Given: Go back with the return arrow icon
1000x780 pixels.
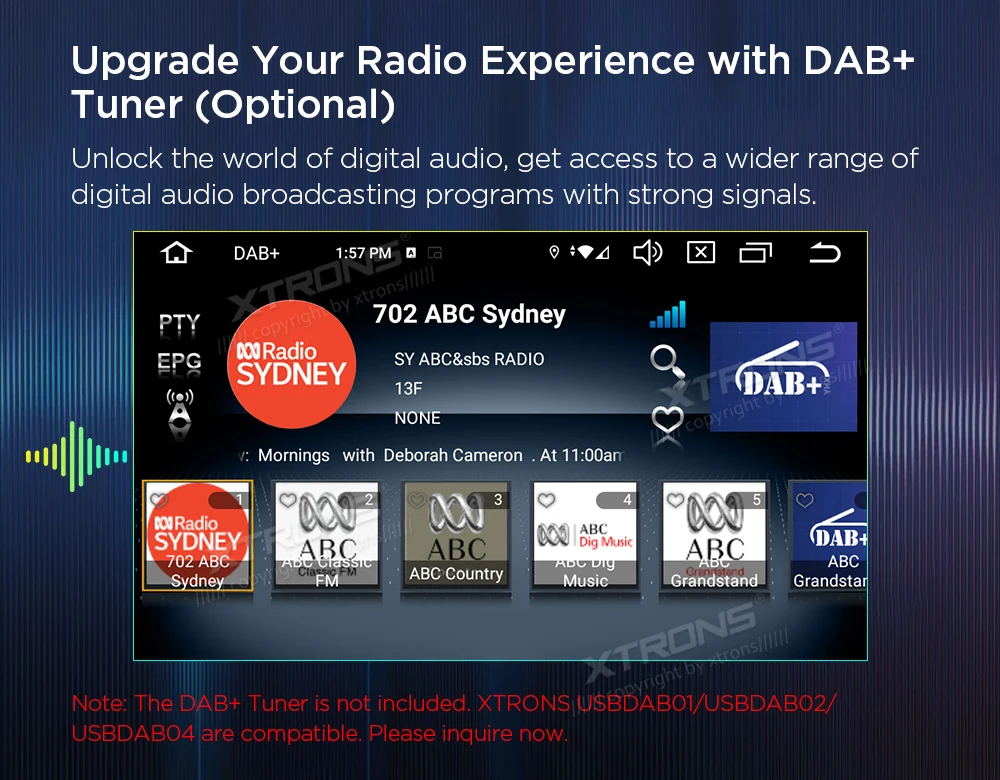Looking at the screenshot, I should pyautogui.click(x=825, y=253).
